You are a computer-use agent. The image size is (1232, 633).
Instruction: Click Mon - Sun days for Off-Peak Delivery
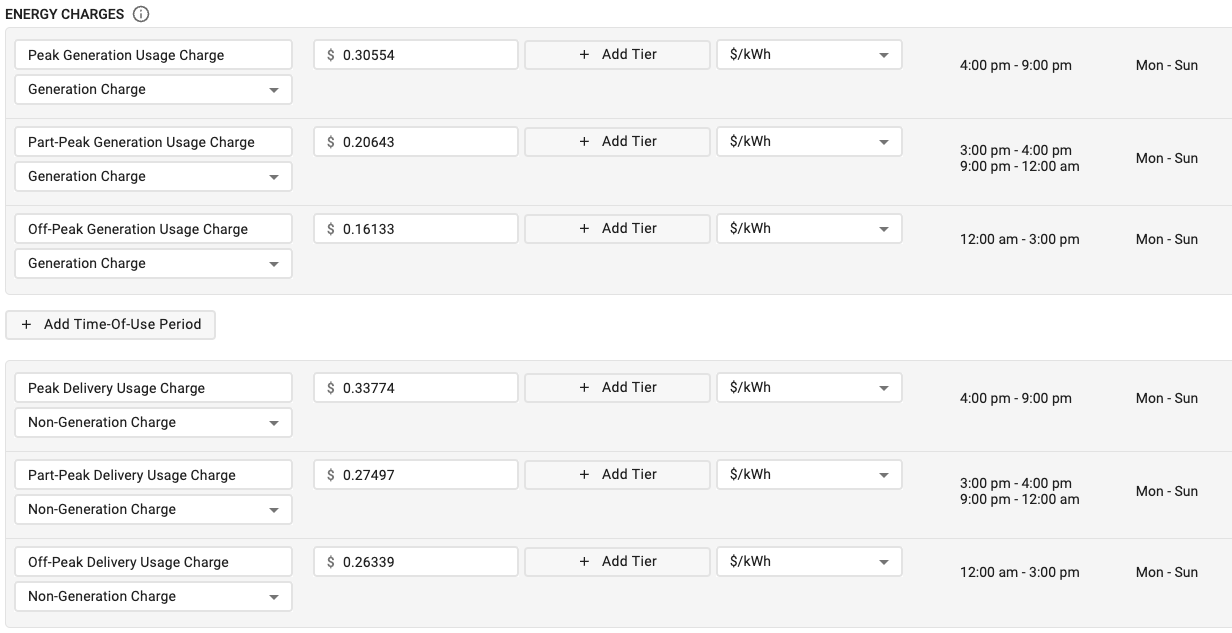[x=1166, y=573]
